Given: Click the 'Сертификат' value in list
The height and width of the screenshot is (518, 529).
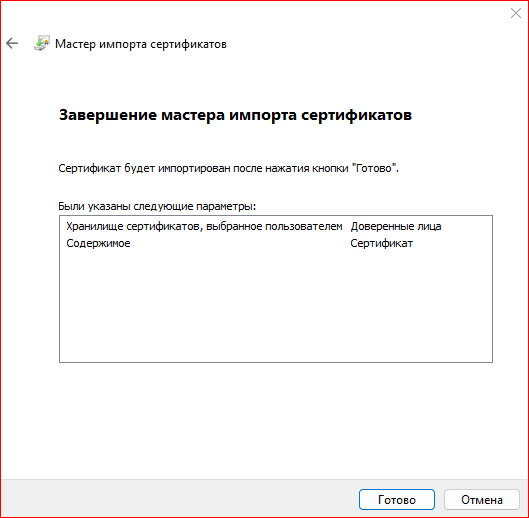Looking at the screenshot, I should pos(382,243).
